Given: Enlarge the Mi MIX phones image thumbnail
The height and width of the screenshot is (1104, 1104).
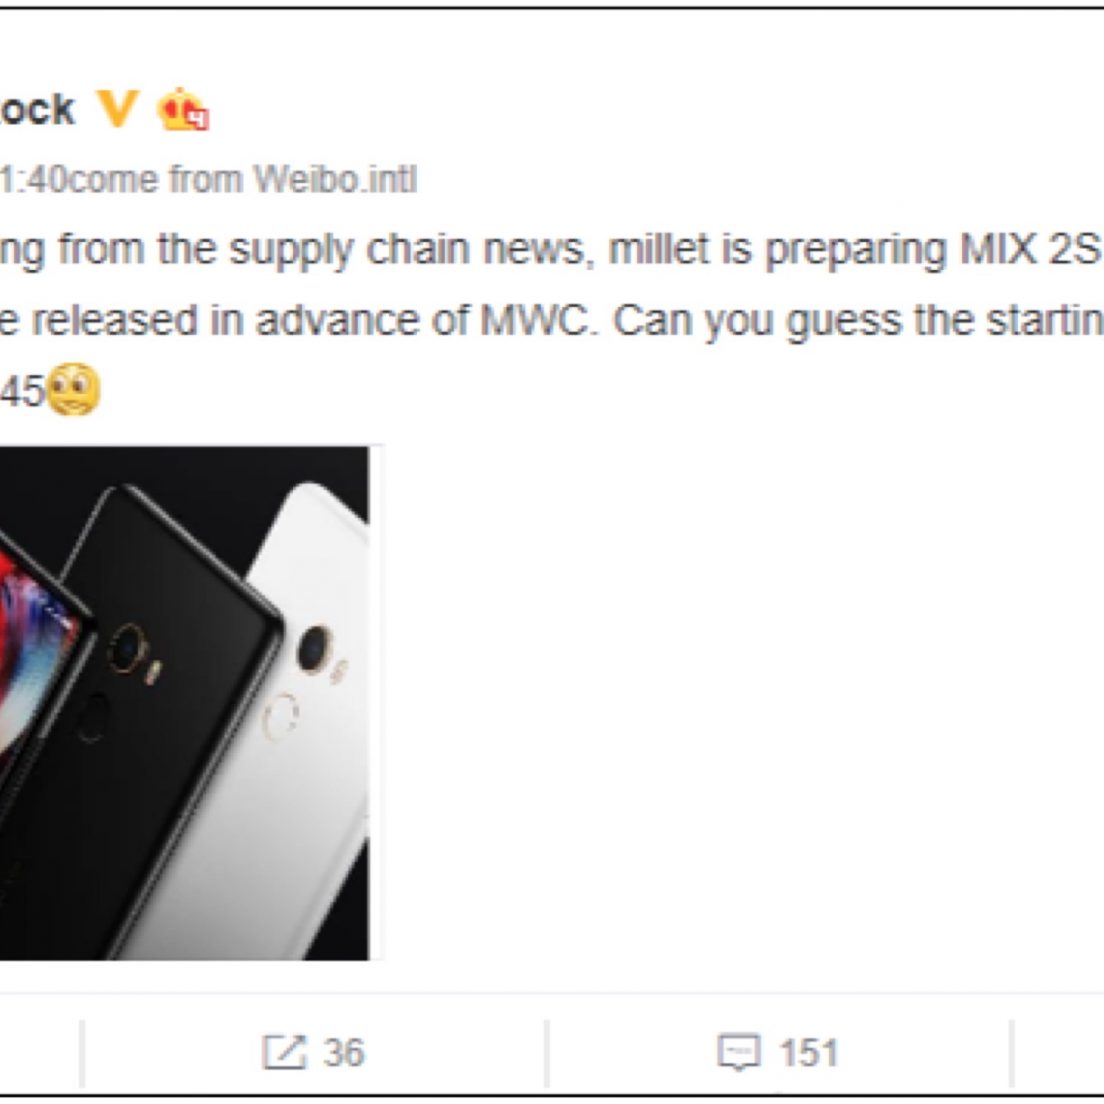Looking at the screenshot, I should (184, 703).
